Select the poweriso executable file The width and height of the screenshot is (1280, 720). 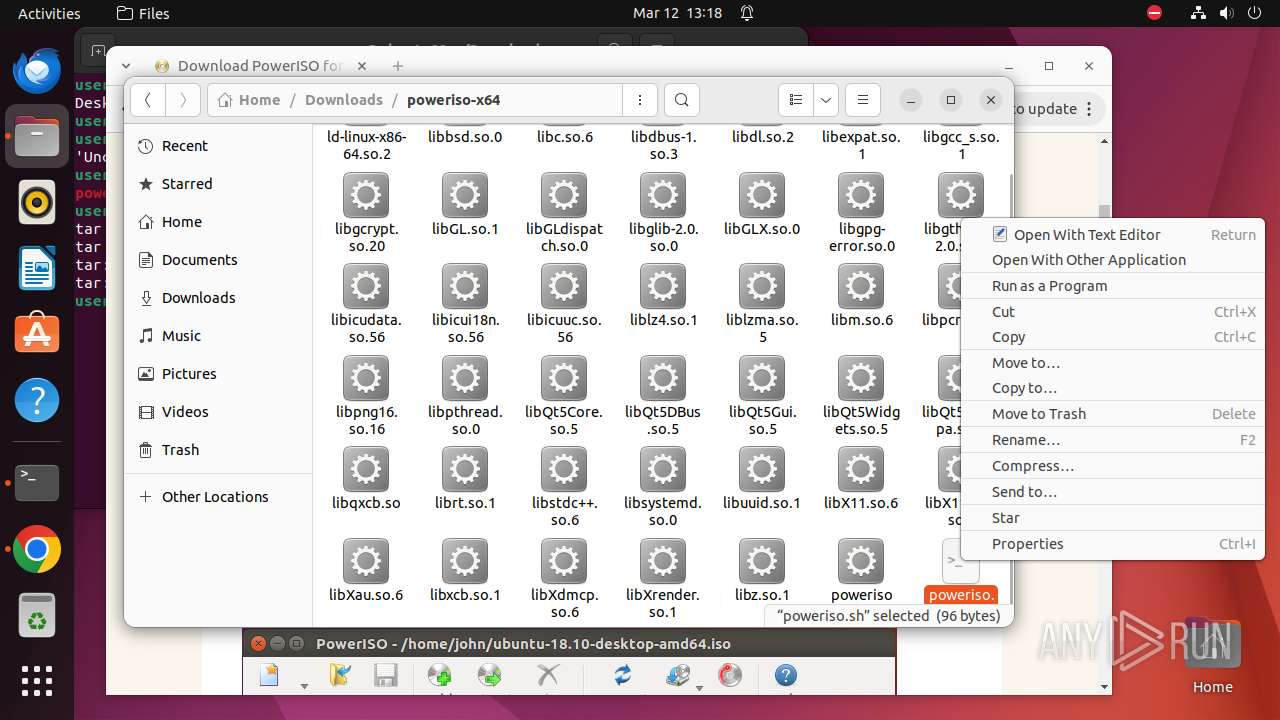pyautogui.click(x=861, y=570)
